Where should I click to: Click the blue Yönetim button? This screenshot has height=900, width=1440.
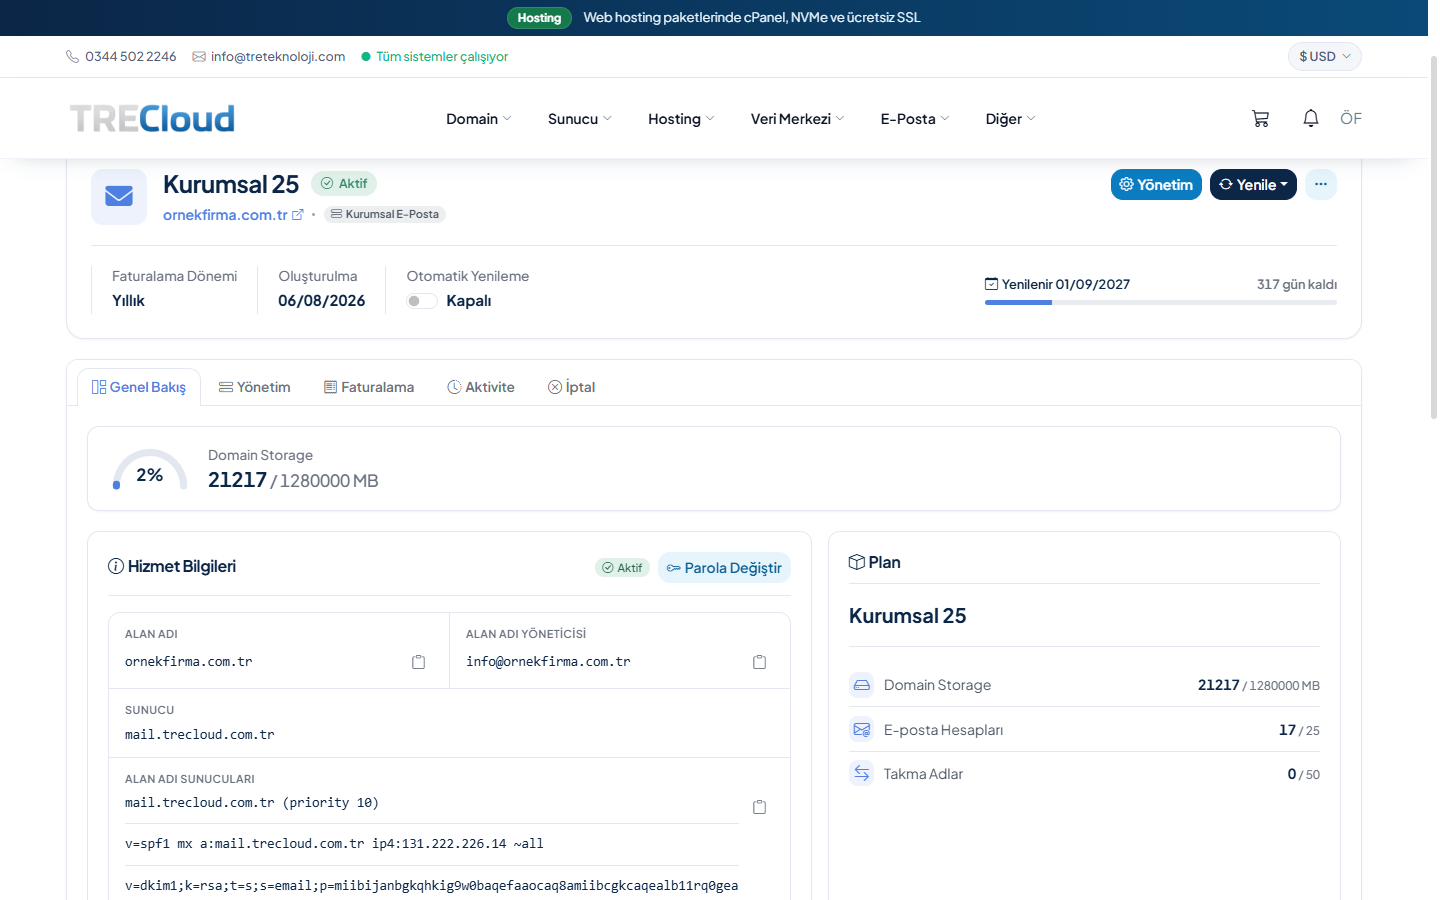pos(1156,184)
